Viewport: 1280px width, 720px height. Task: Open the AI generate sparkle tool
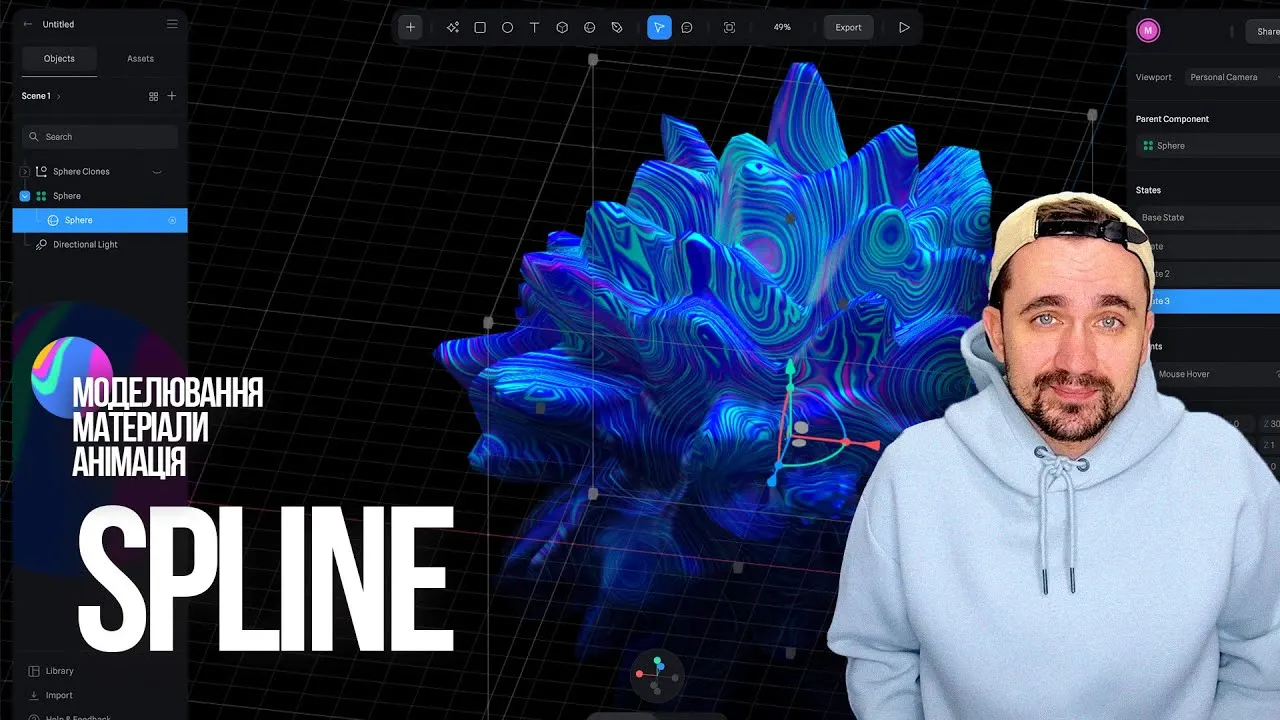tap(453, 28)
